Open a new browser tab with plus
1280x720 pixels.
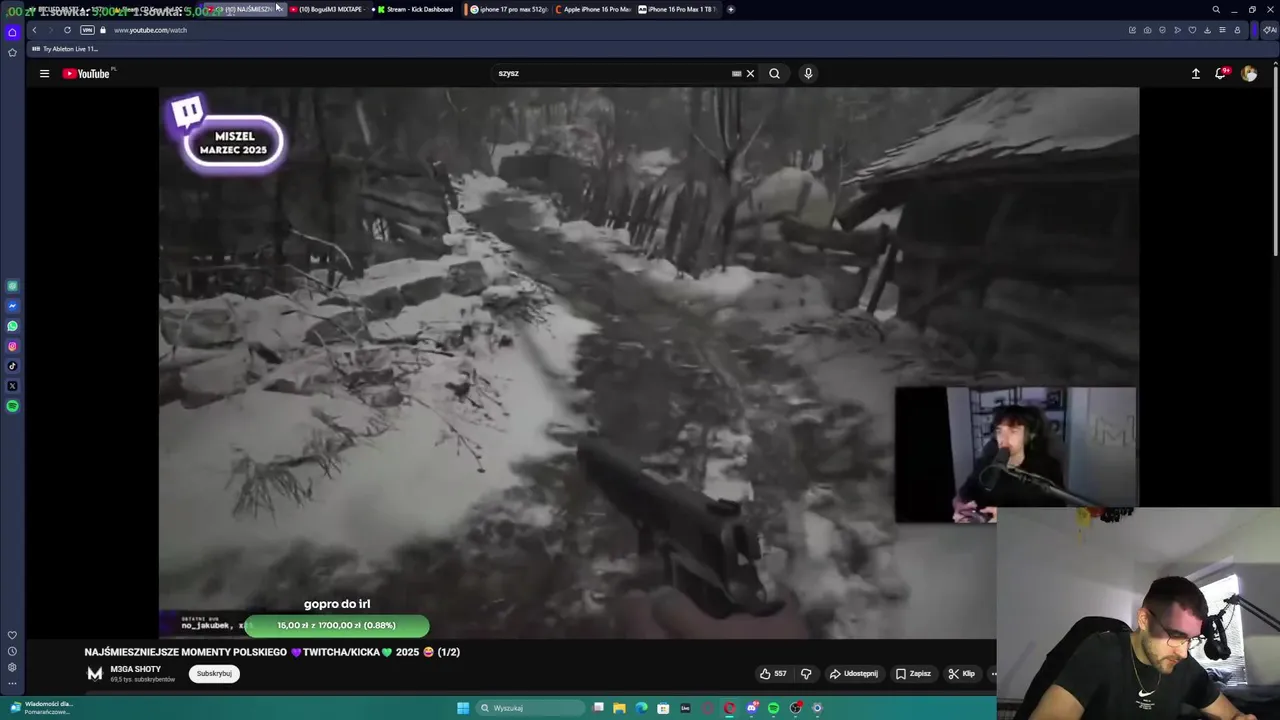731,9
